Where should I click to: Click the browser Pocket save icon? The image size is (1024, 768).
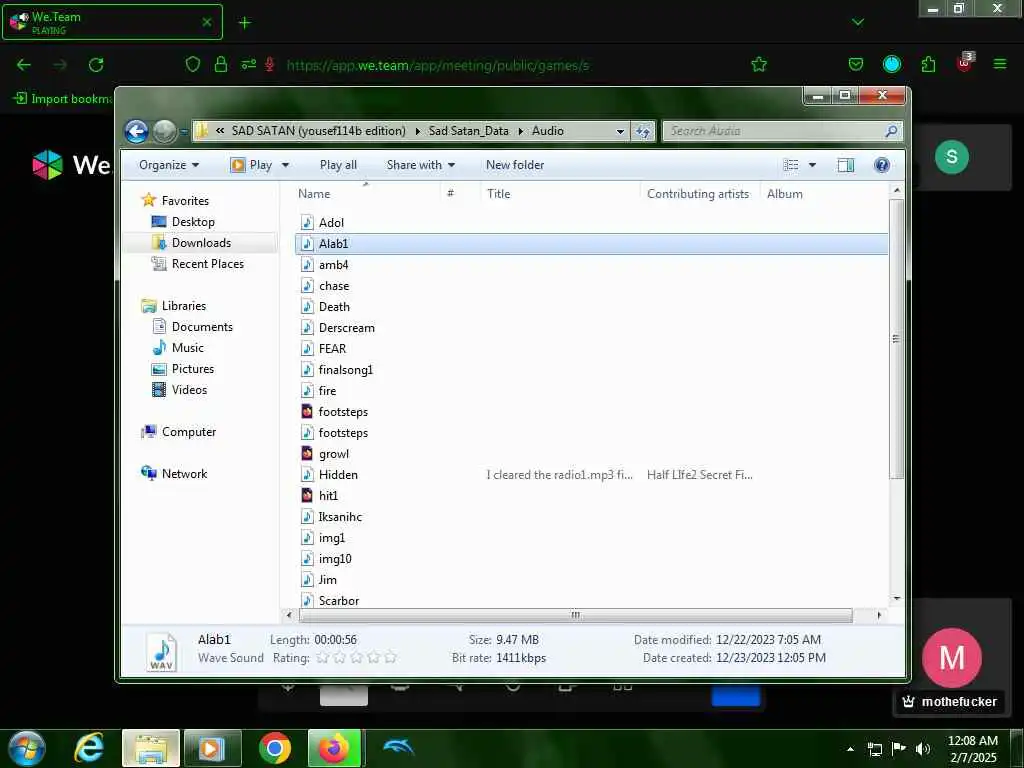(856, 65)
